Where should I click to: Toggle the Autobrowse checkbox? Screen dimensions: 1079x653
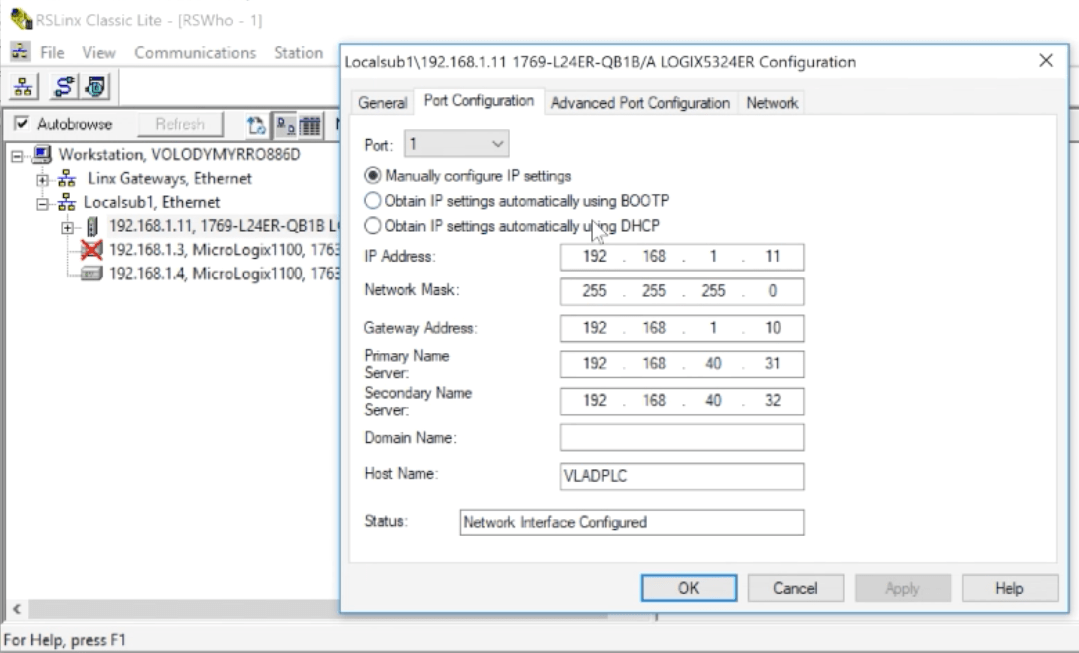tap(22, 124)
